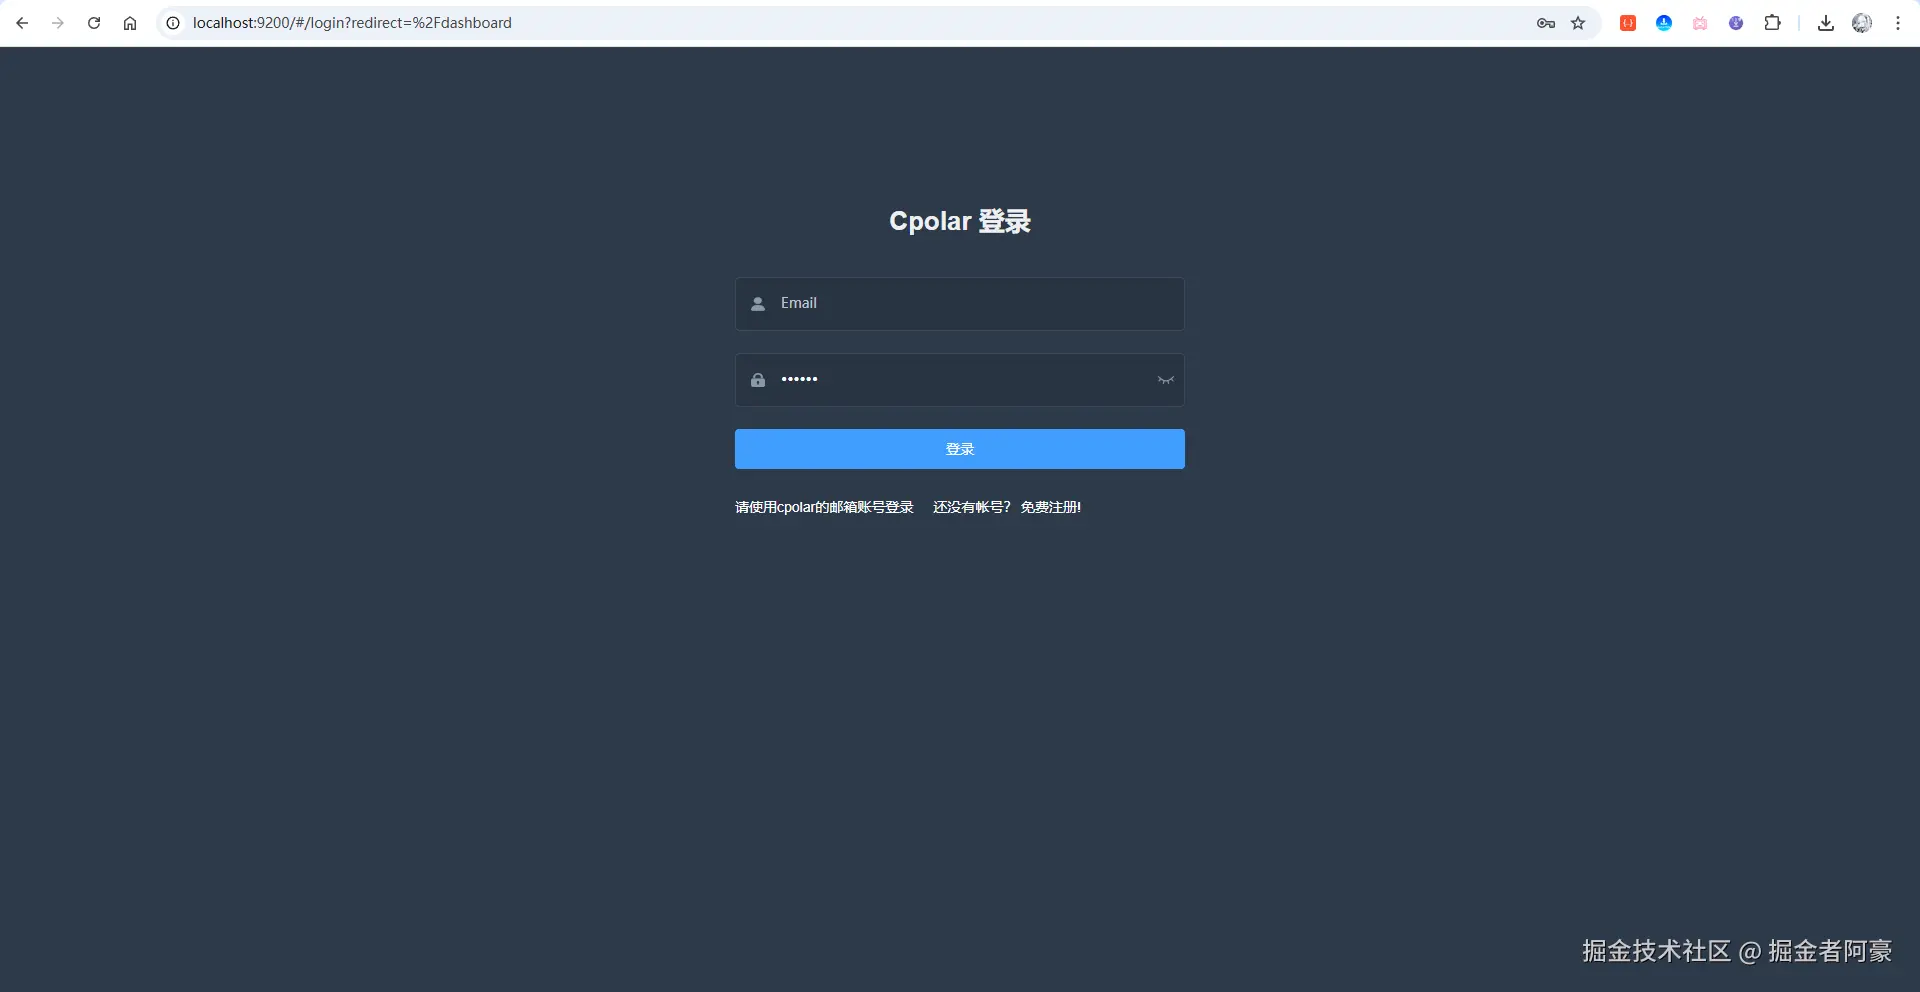Toggle password visibility eye icon
1920x992 pixels.
point(1165,380)
